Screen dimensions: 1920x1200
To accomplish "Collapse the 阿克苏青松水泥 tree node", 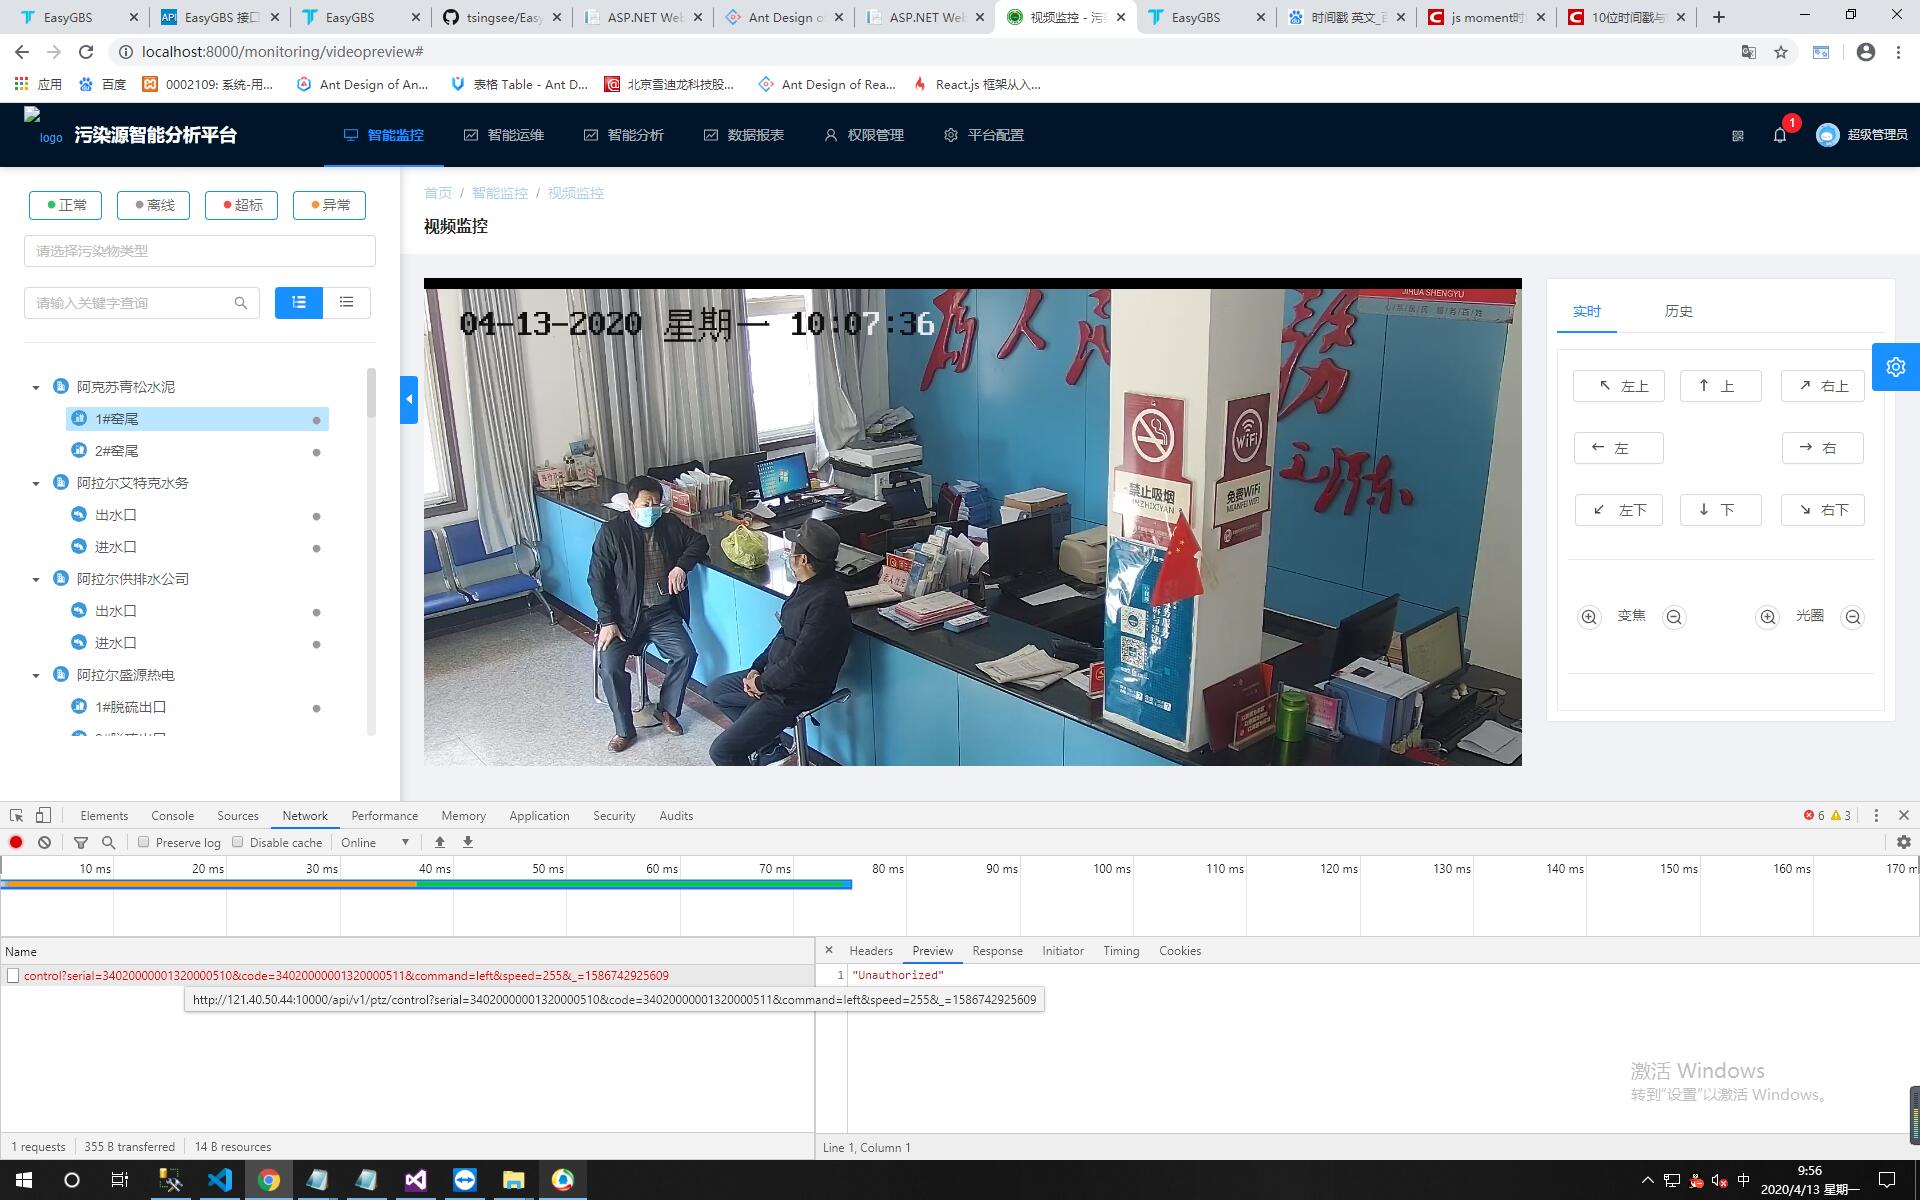I will (36, 387).
